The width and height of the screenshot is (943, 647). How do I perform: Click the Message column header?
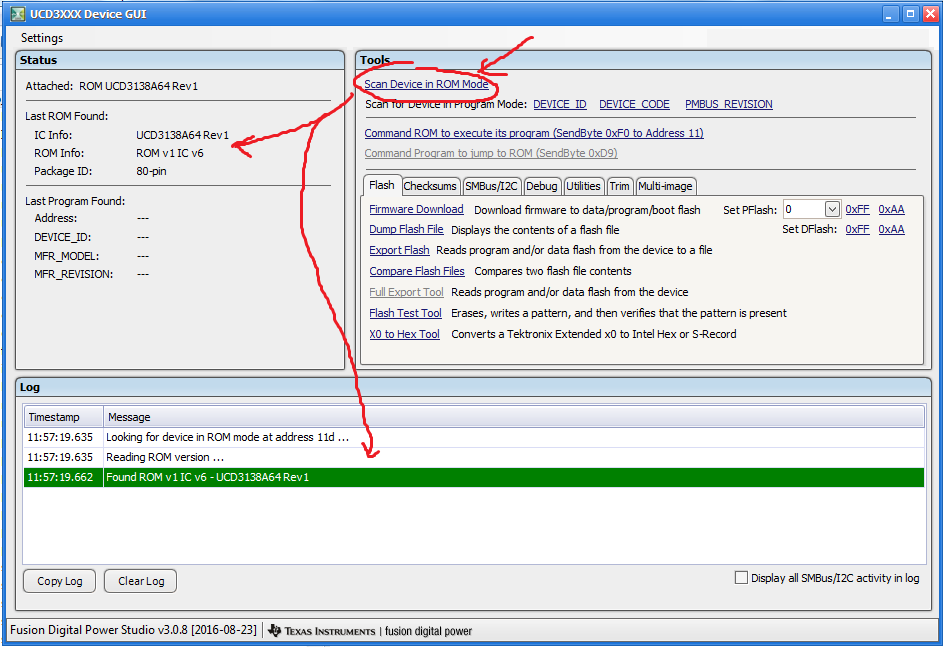514,417
